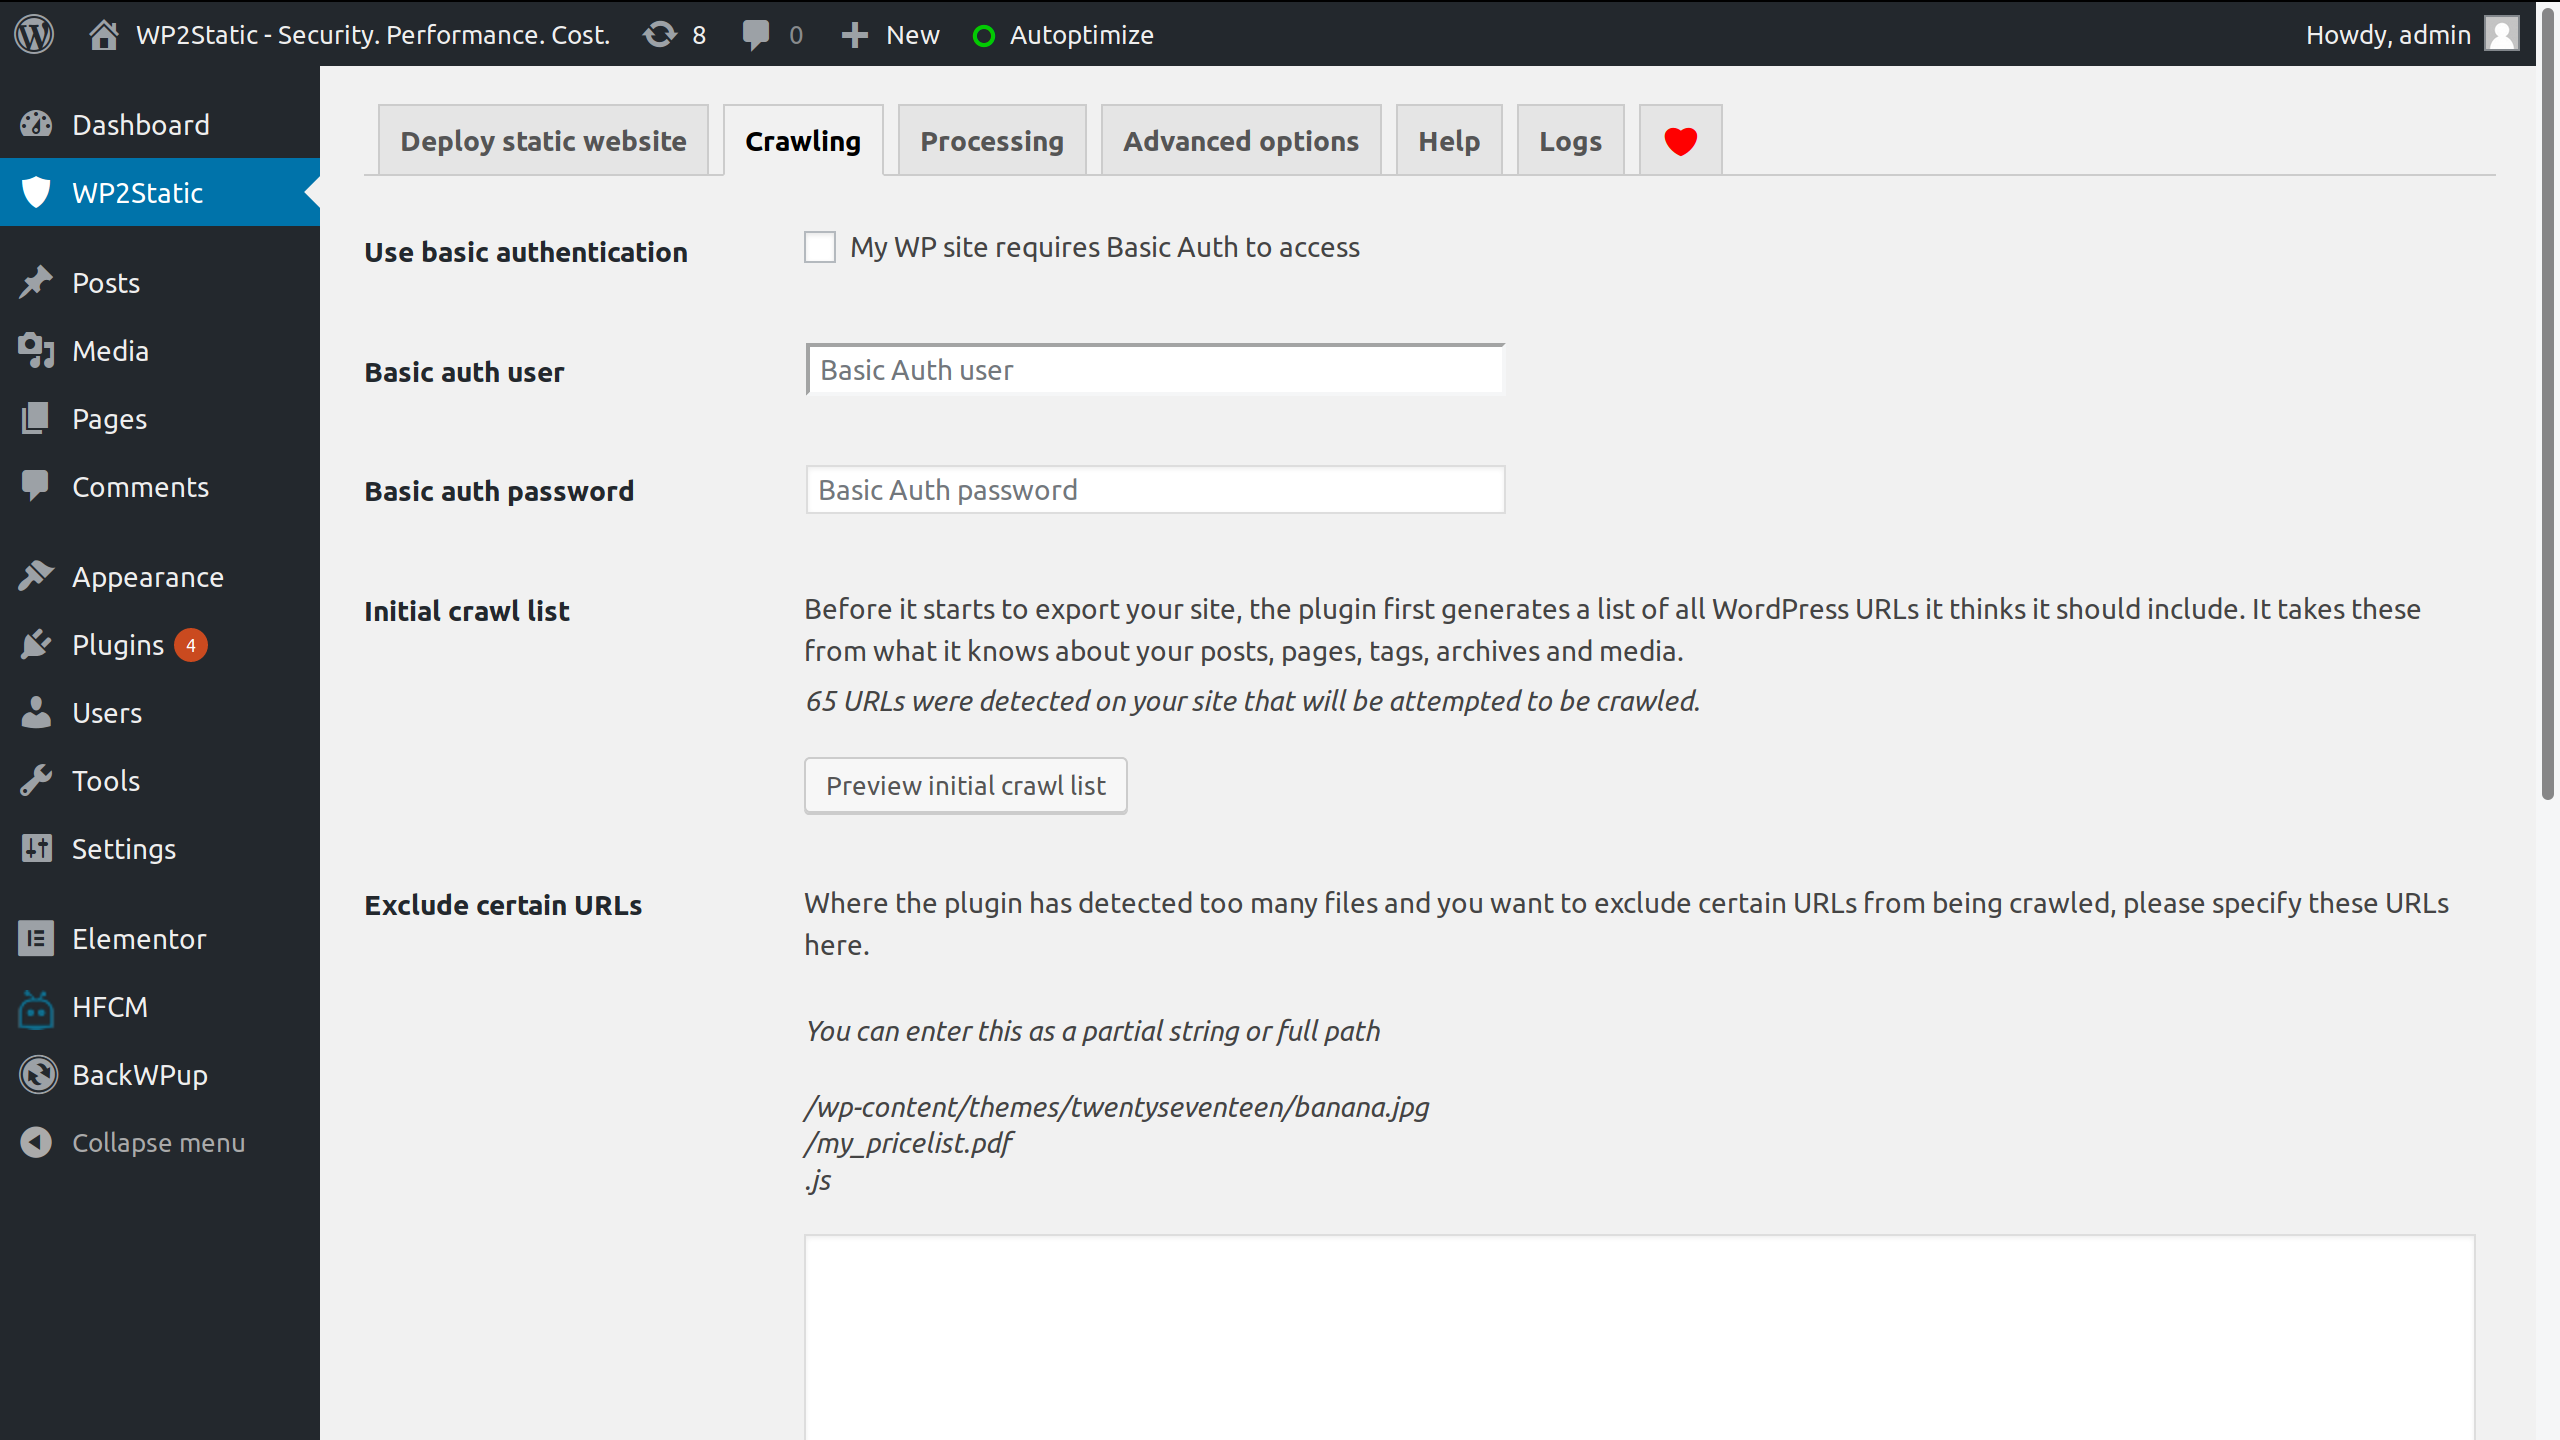Click Preview initial crawl list button
Image resolution: width=2560 pixels, height=1440 pixels.
point(965,786)
